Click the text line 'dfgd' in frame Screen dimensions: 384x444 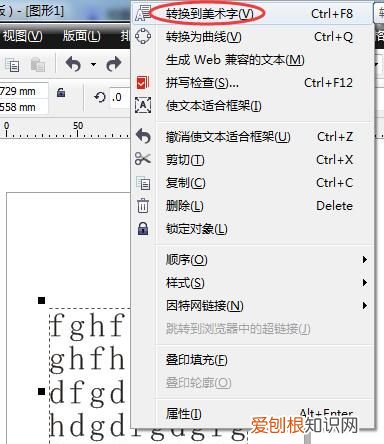[87, 394]
